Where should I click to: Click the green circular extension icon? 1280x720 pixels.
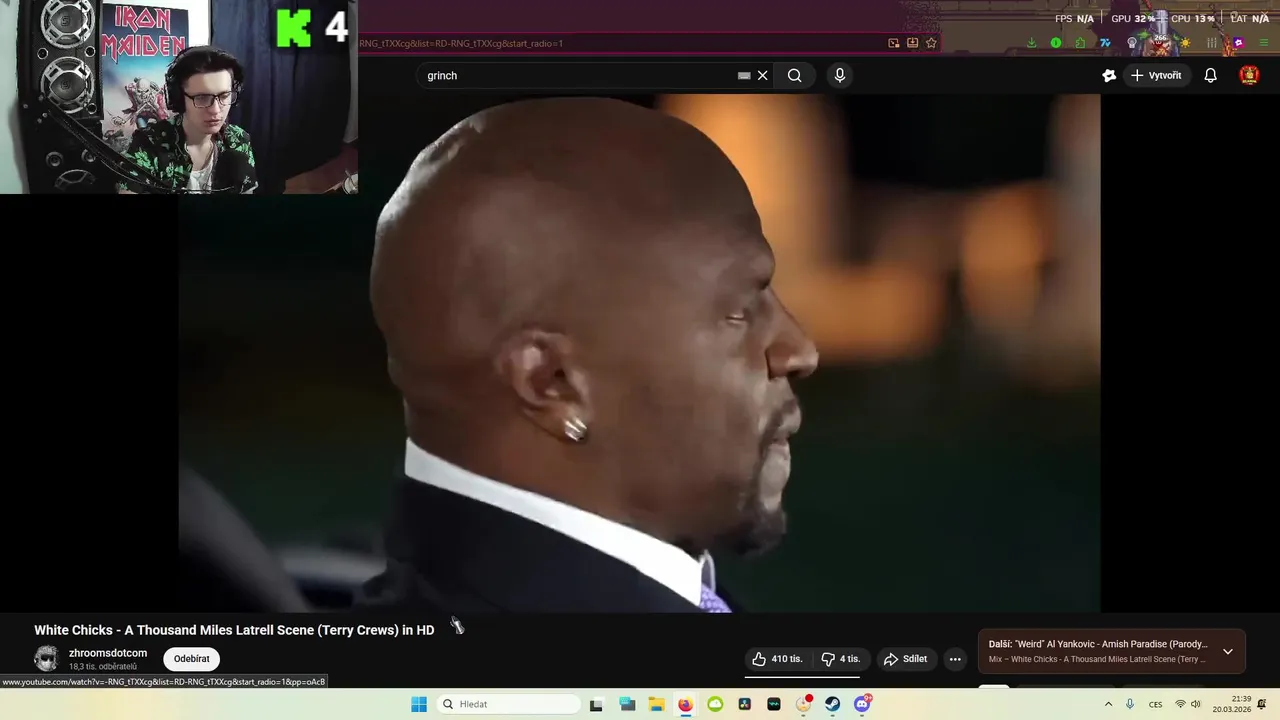tap(1056, 43)
